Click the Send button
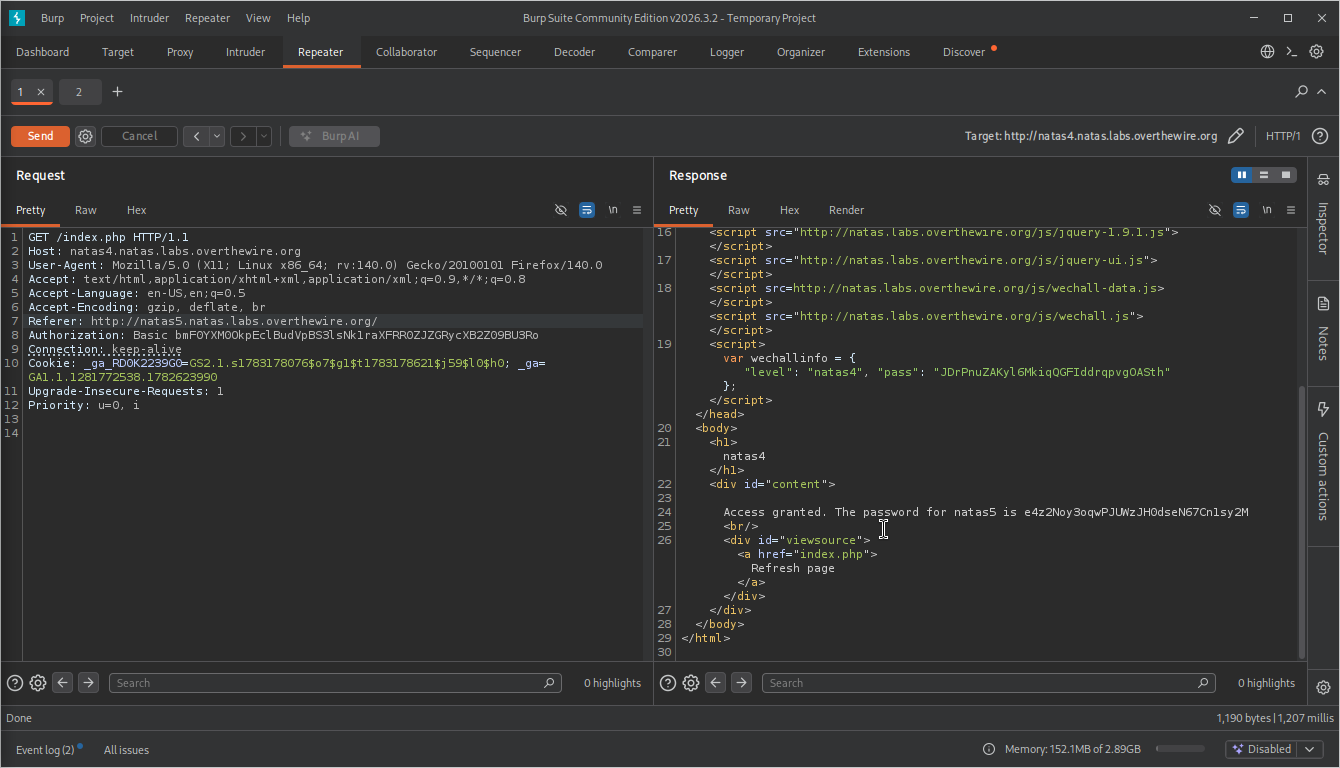Image resolution: width=1340 pixels, height=768 pixels. click(x=40, y=136)
